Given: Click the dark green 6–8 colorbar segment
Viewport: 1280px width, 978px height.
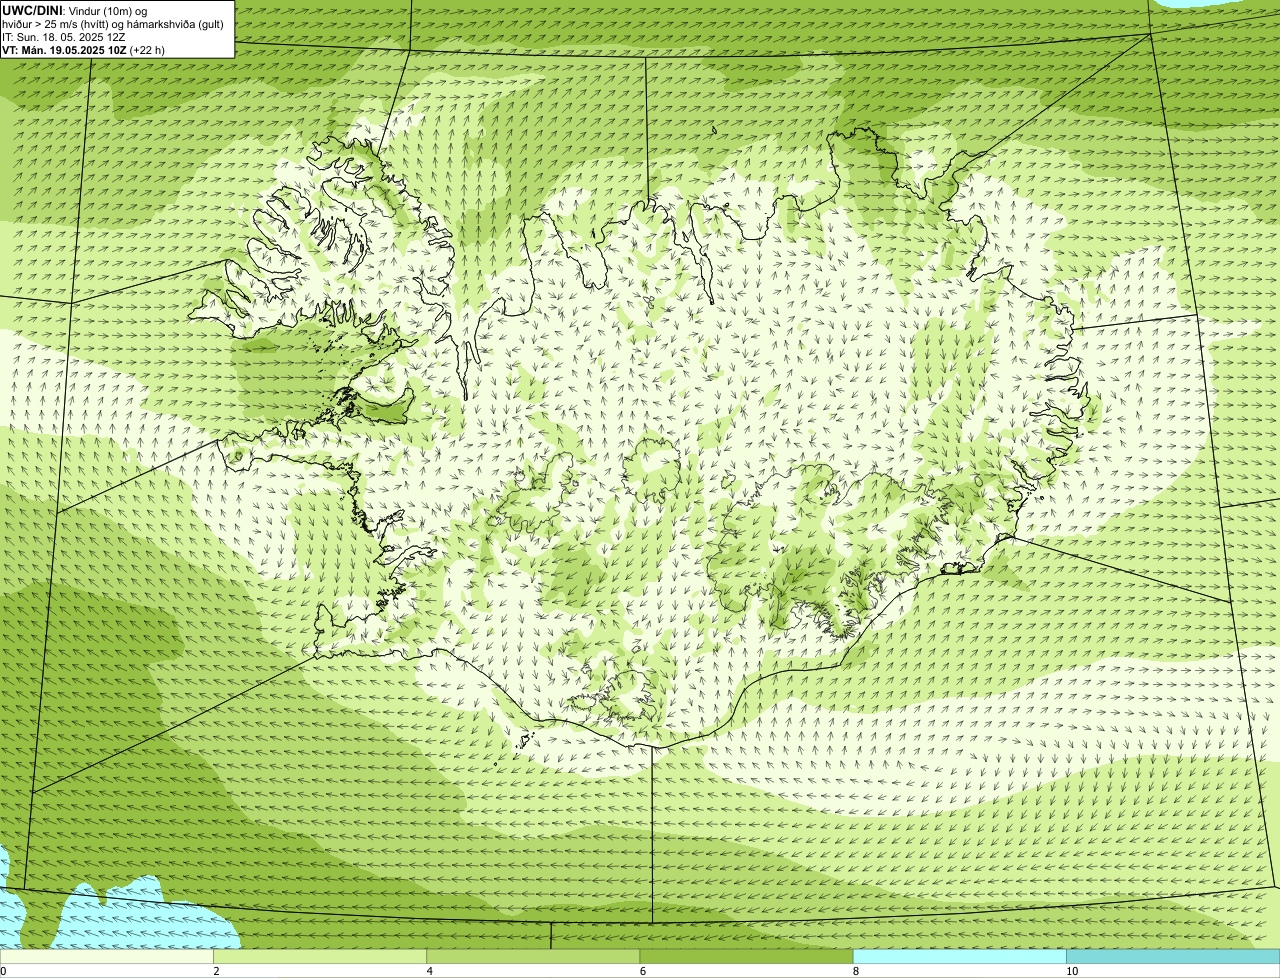Looking at the screenshot, I should pos(746,956).
